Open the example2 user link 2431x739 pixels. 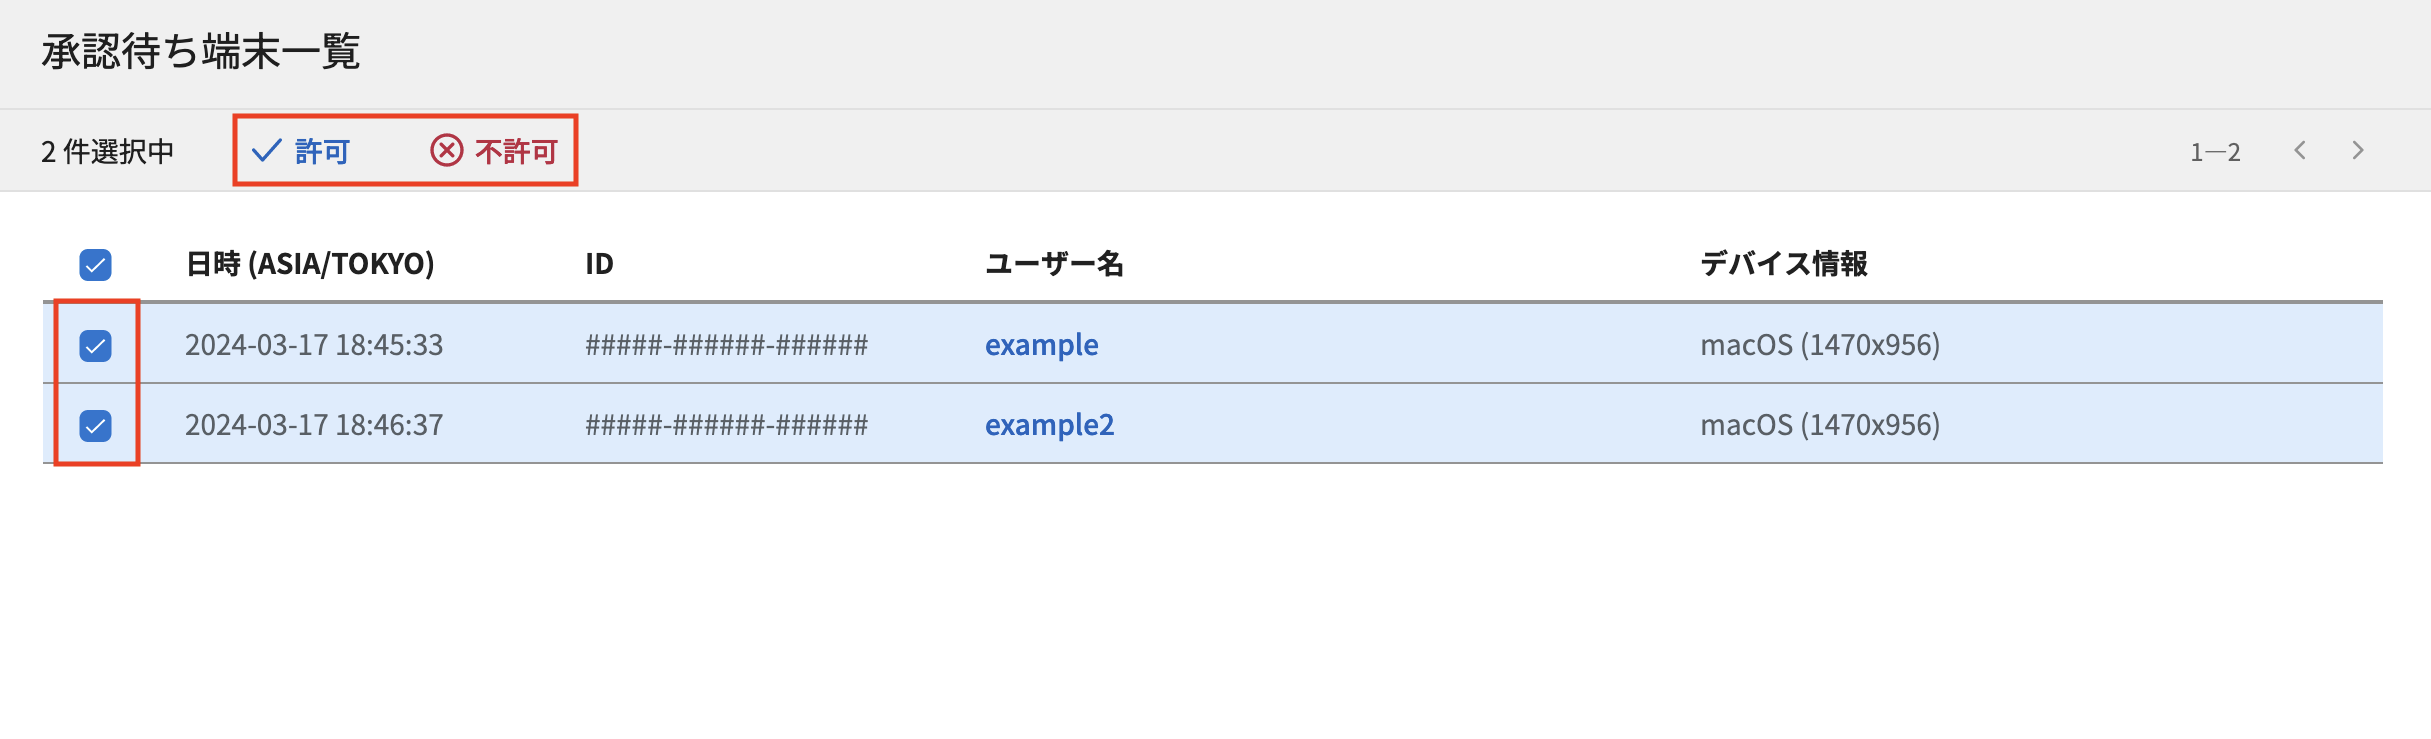pyautogui.click(x=1049, y=425)
